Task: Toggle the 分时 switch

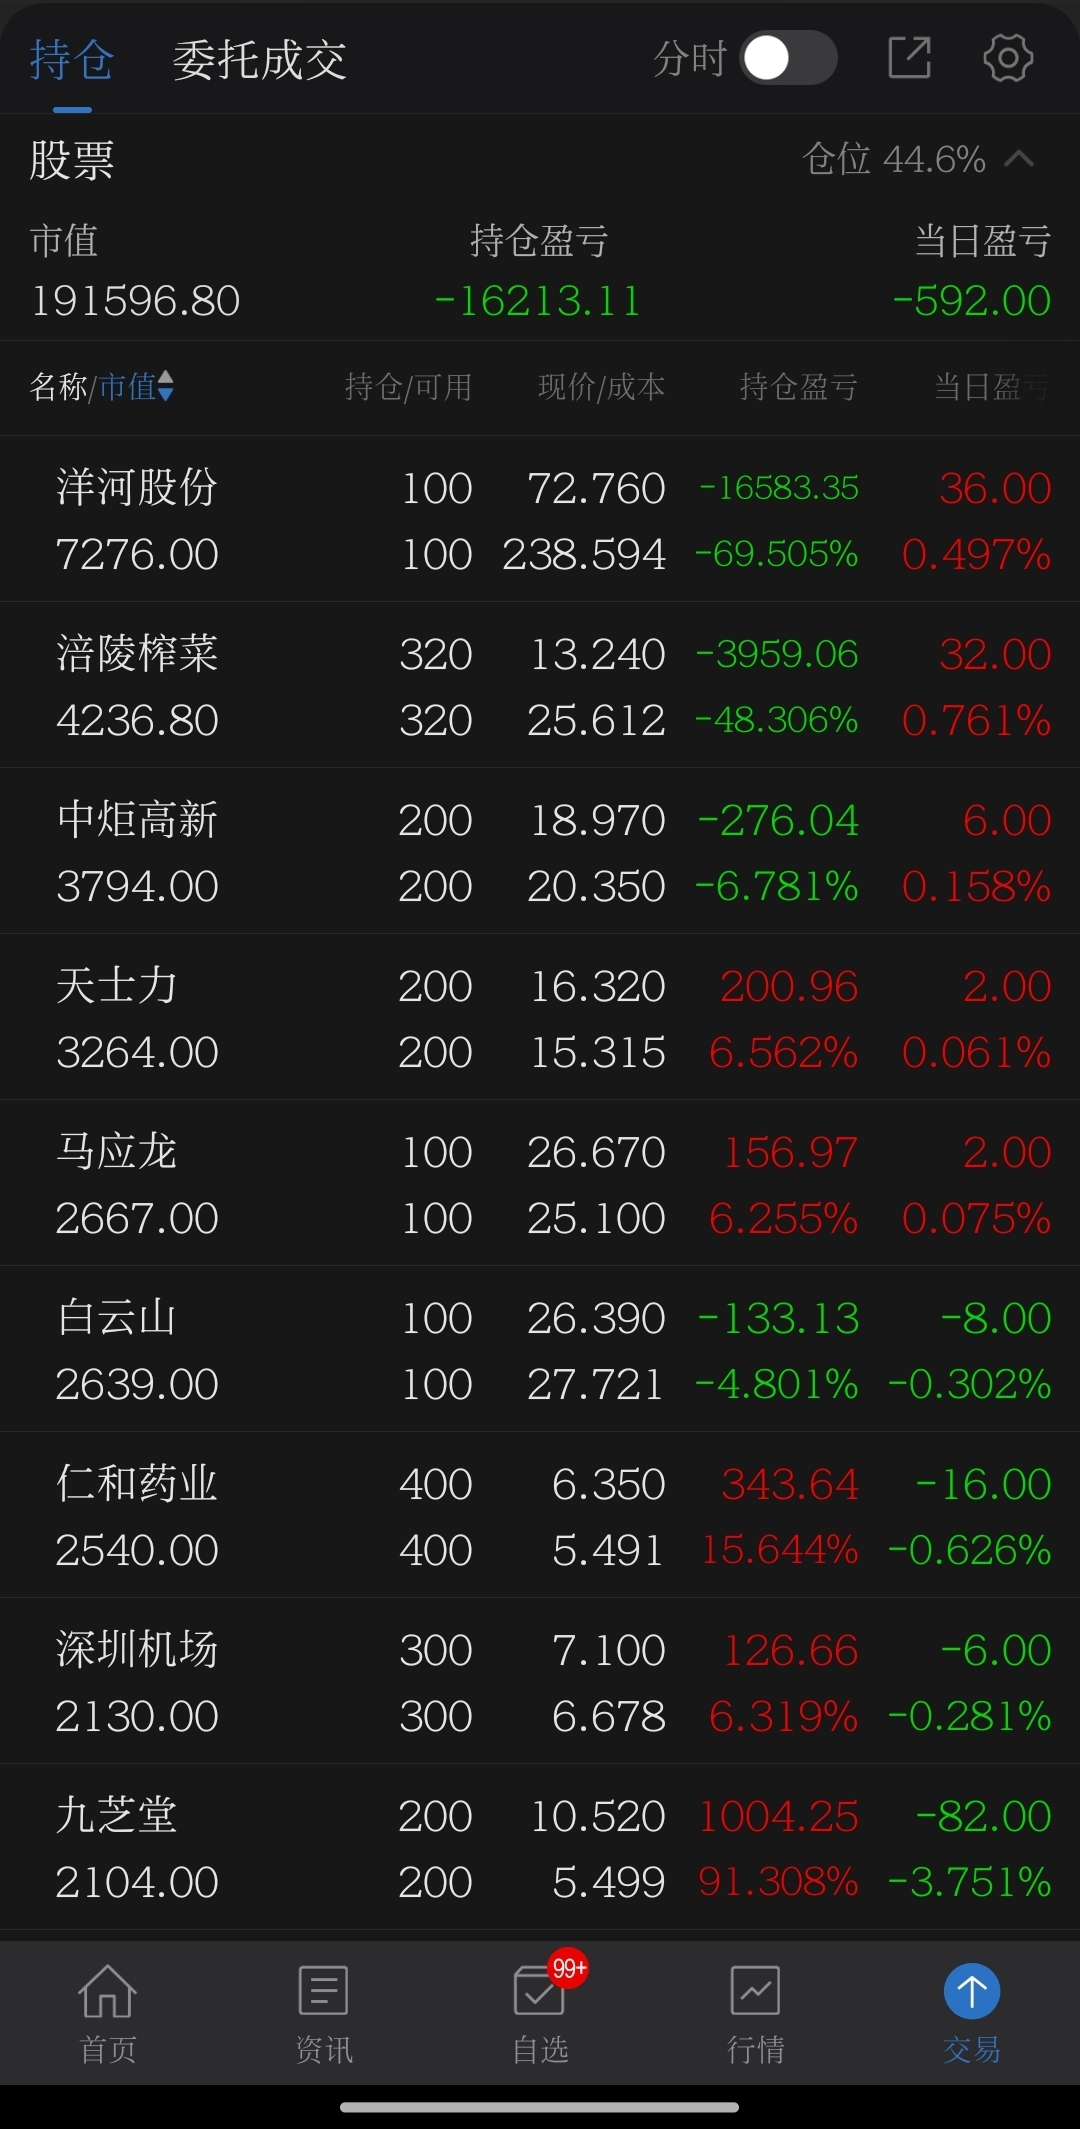Action: tap(788, 58)
